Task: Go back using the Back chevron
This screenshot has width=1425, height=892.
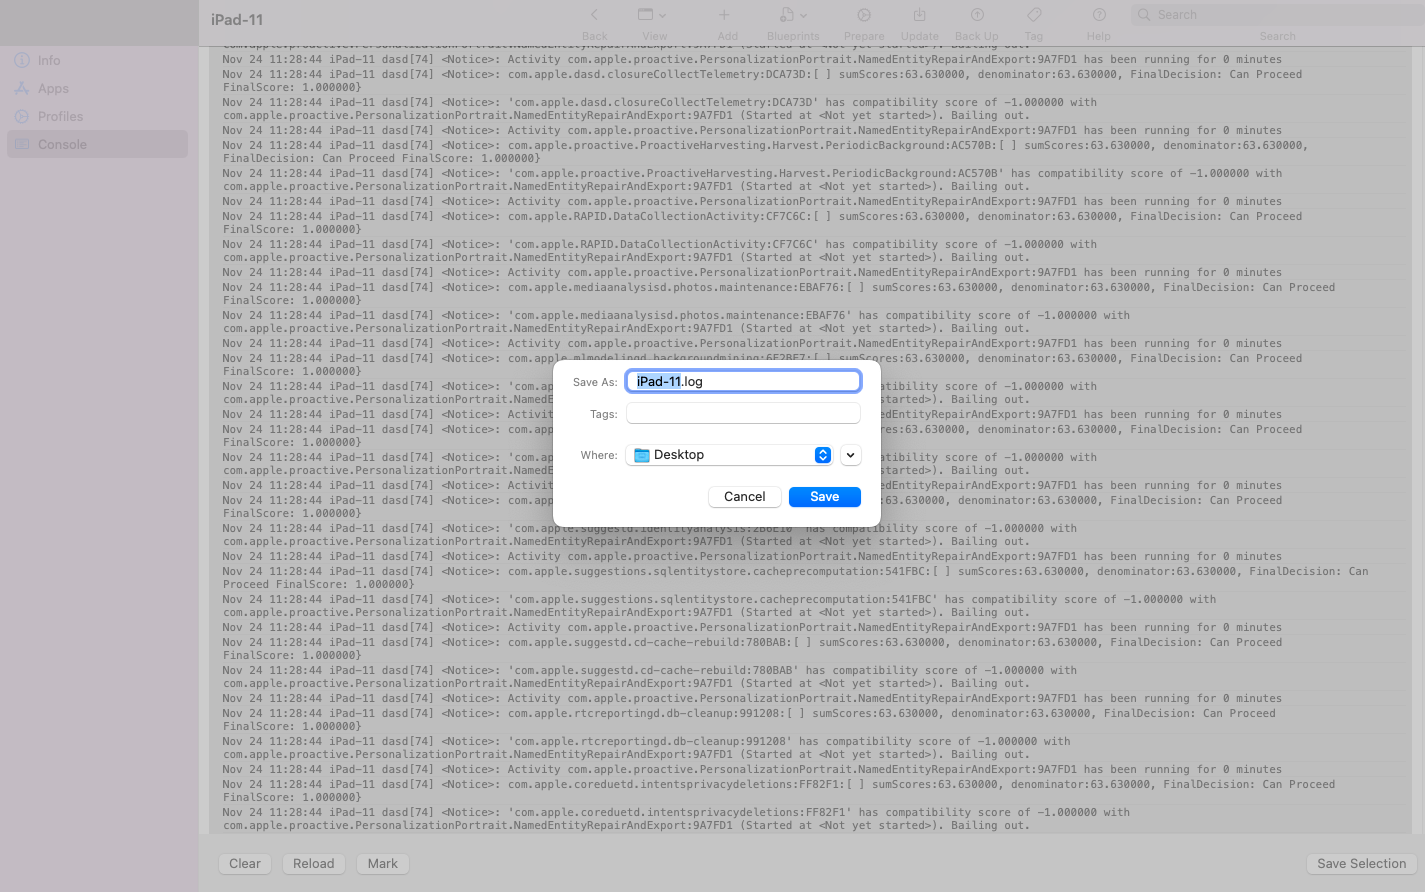Action: point(594,15)
